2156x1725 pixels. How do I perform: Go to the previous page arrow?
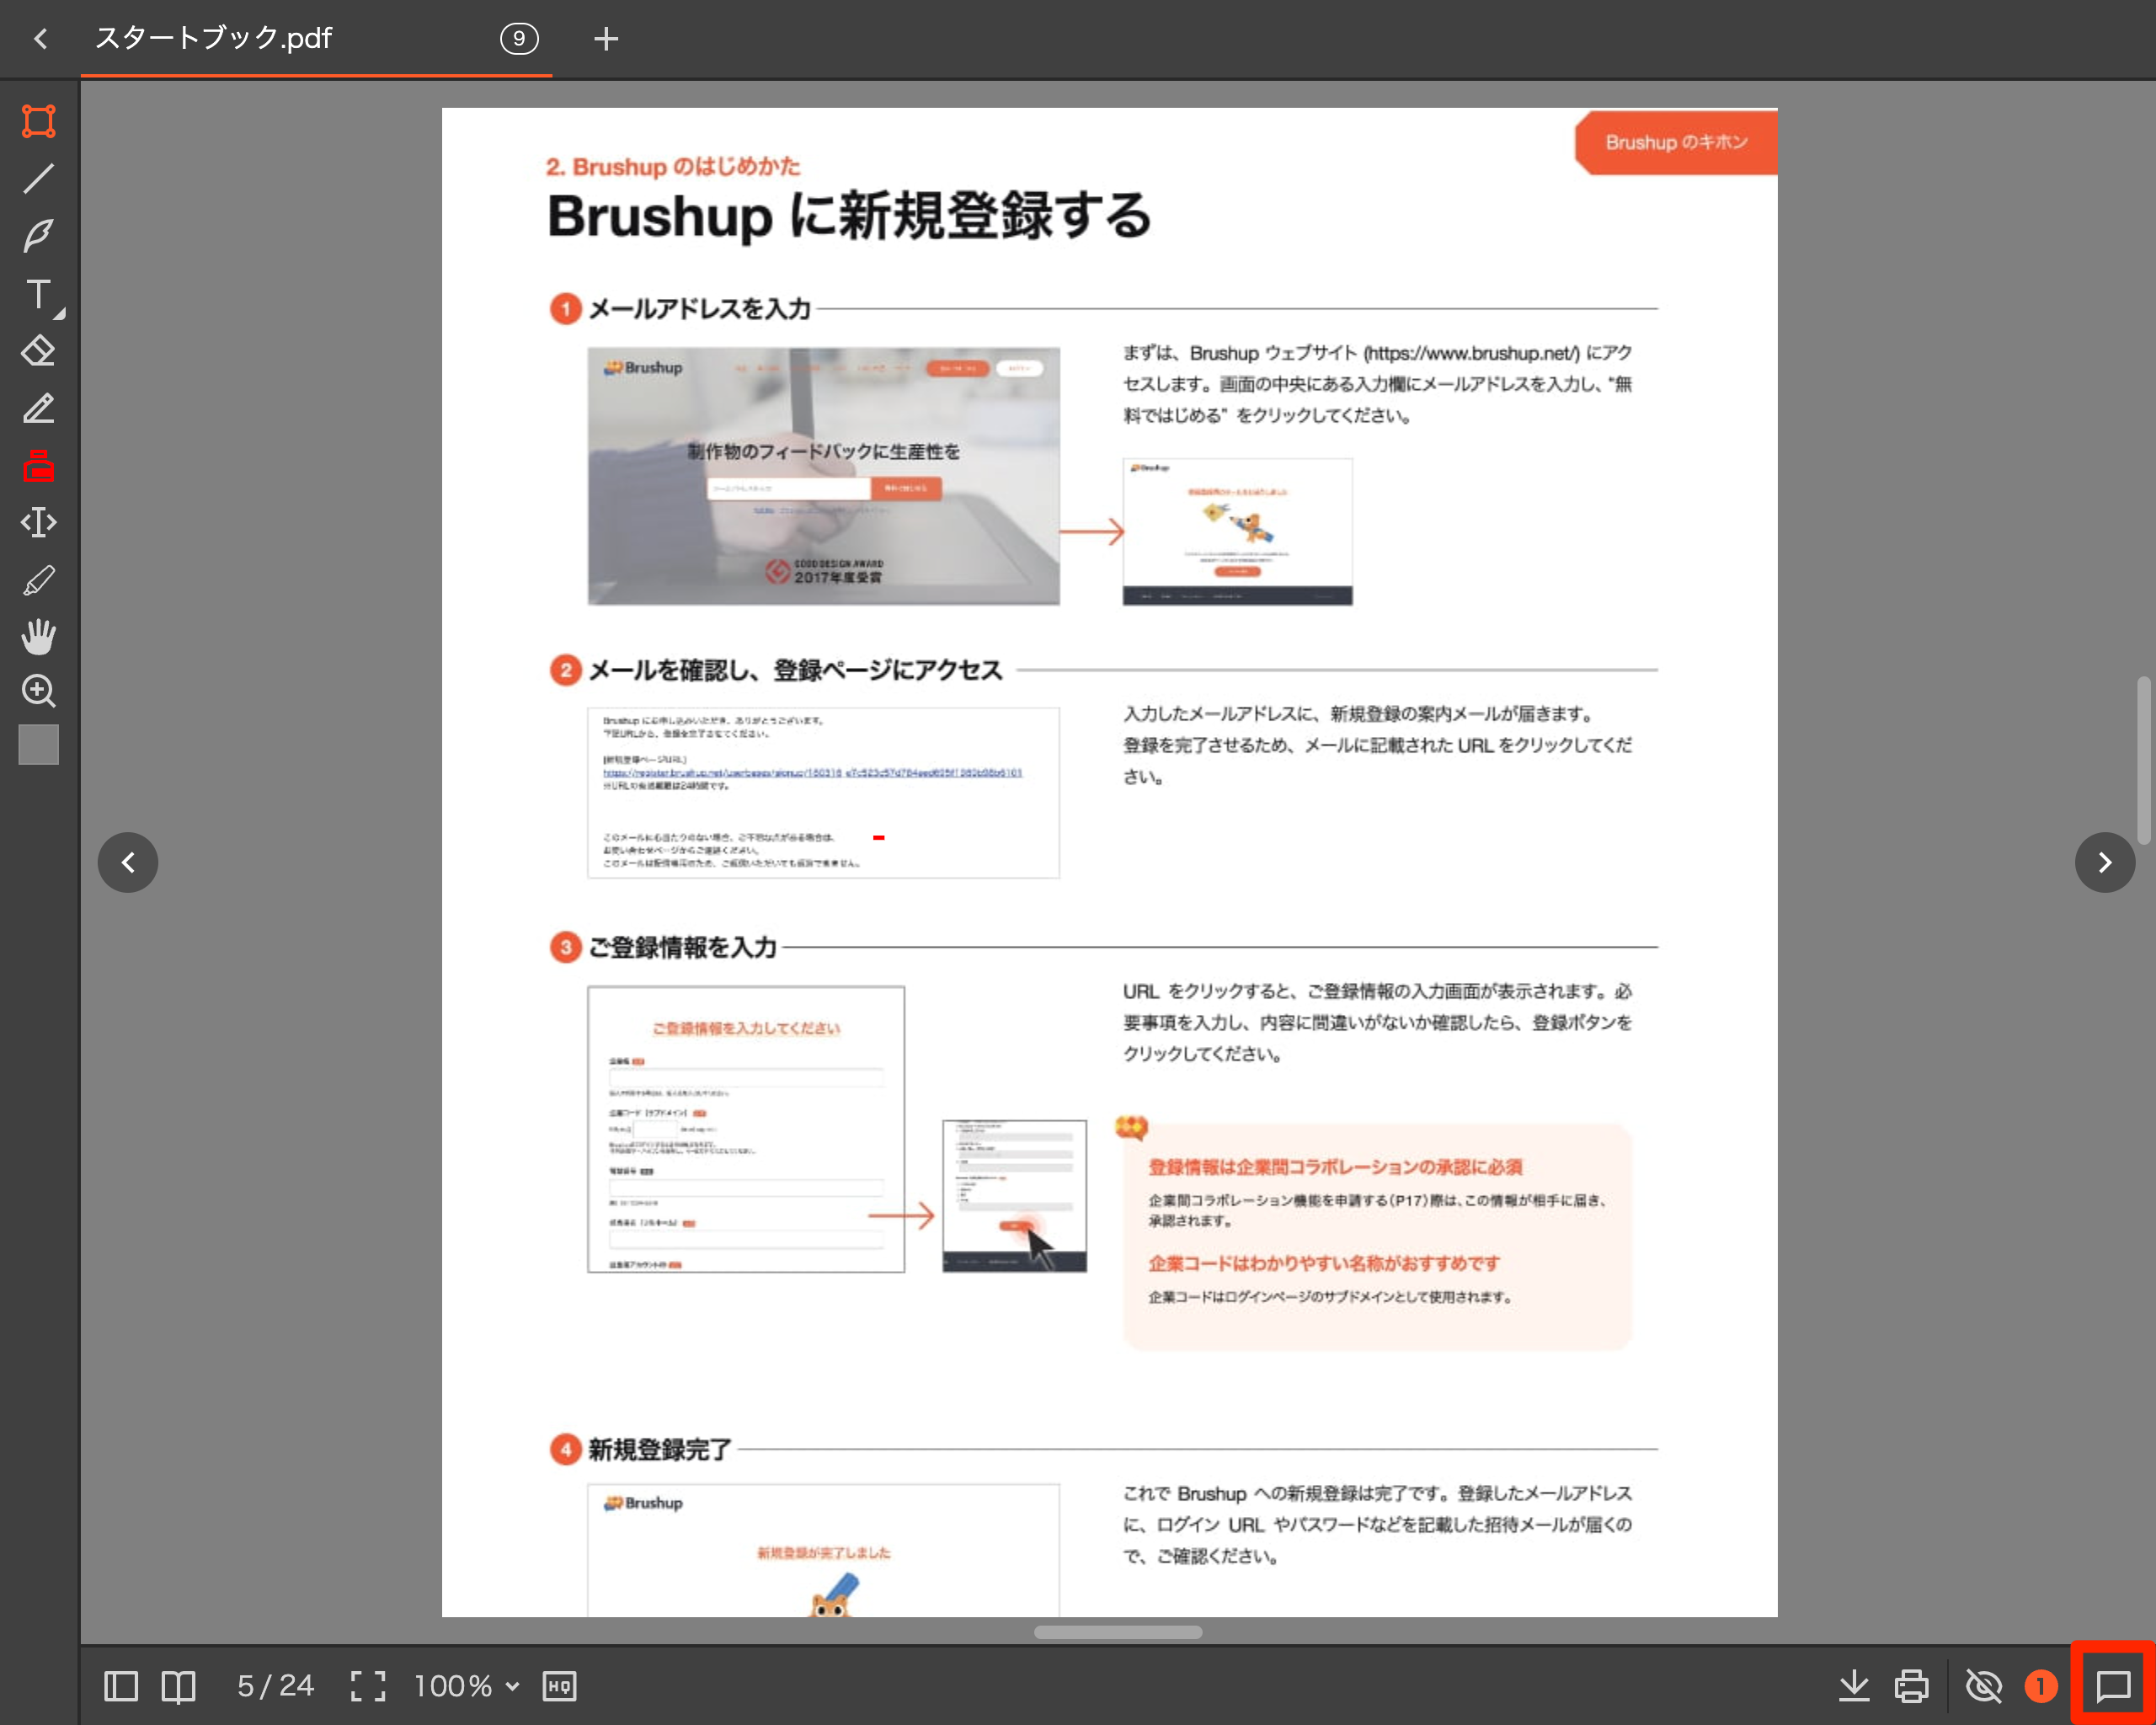128,862
